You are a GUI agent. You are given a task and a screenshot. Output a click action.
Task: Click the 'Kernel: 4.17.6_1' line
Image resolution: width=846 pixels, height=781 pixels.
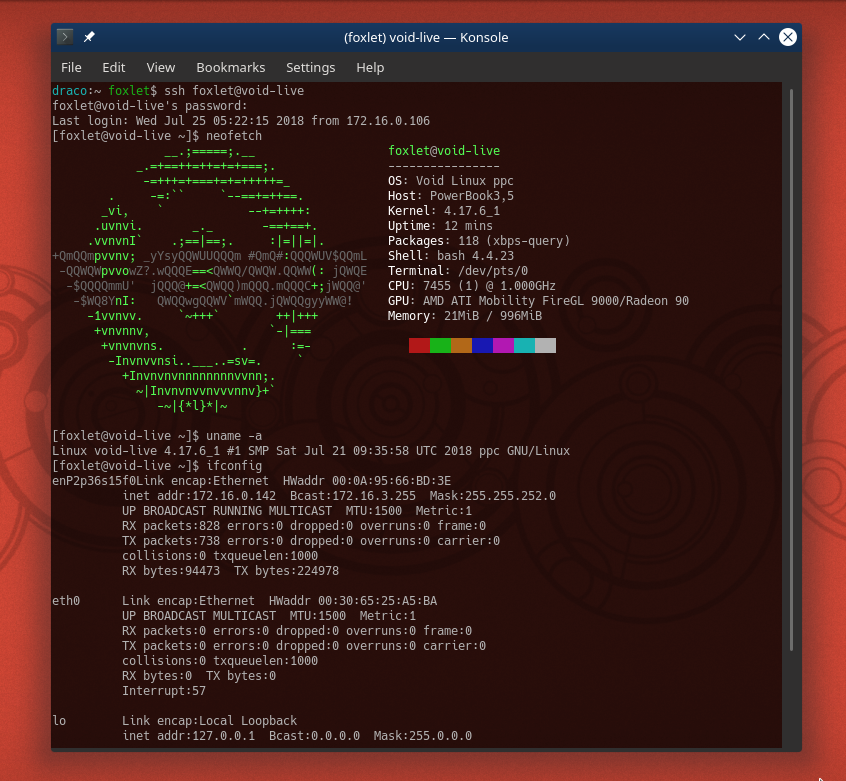[444, 211]
